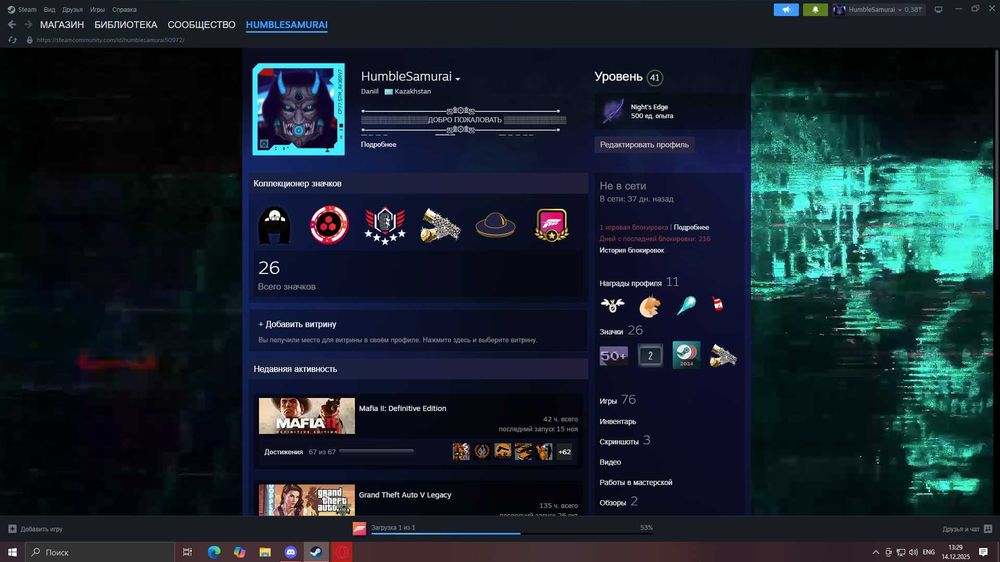Open Значки 26 link
This screenshot has width=1000, height=562.
point(621,330)
